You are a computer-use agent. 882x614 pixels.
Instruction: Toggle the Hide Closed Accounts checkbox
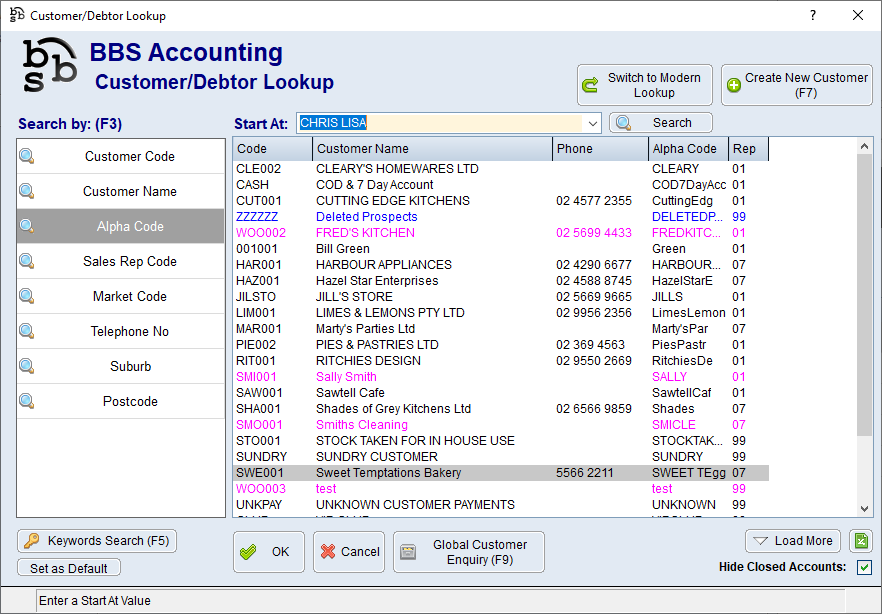[x=864, y=568]
